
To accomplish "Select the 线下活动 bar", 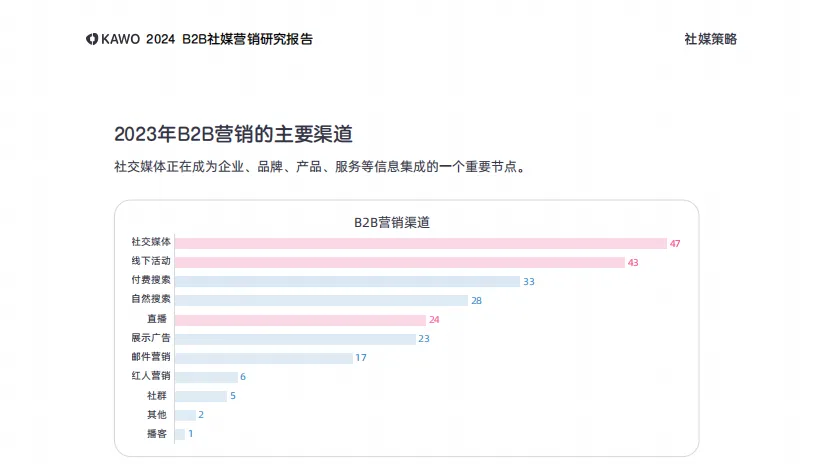I will point(400,262).
